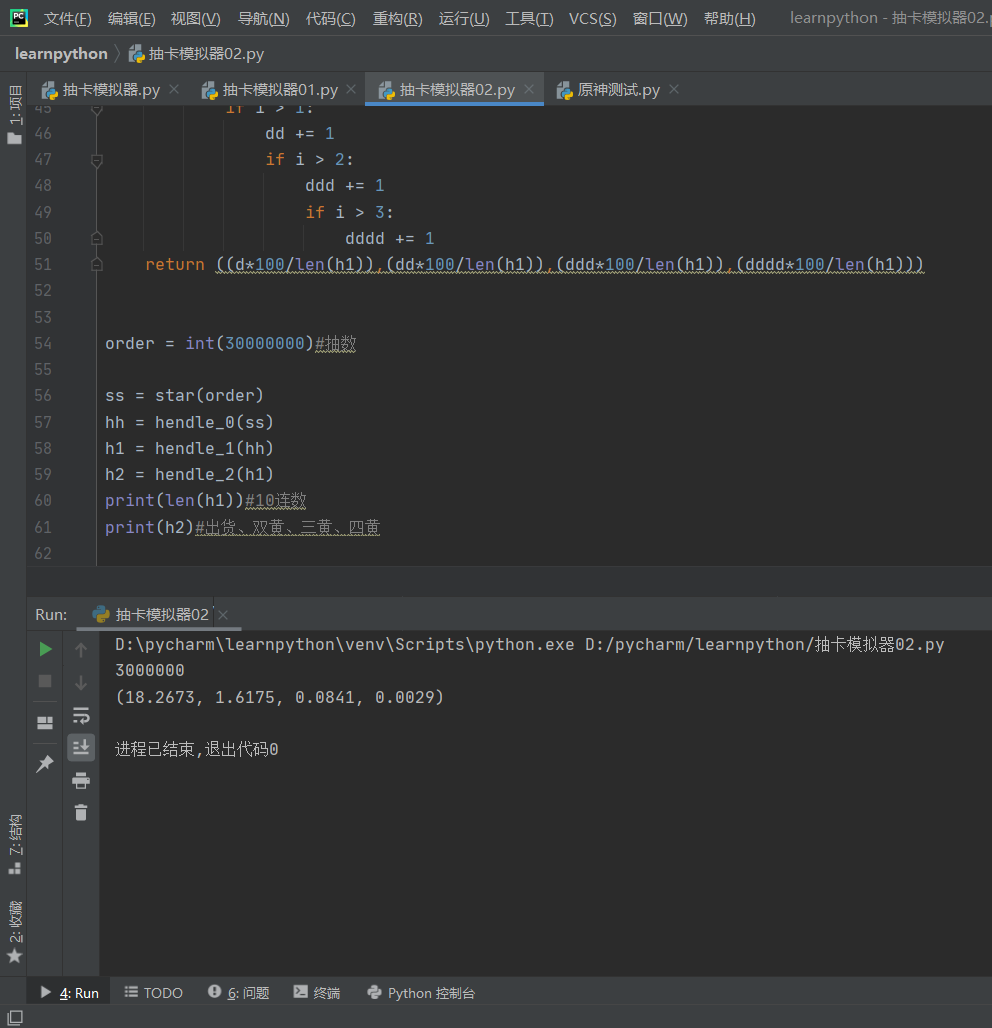Click the ss = star(order) line
Viewport: 992px width, 1028px height.
point(184,396)
